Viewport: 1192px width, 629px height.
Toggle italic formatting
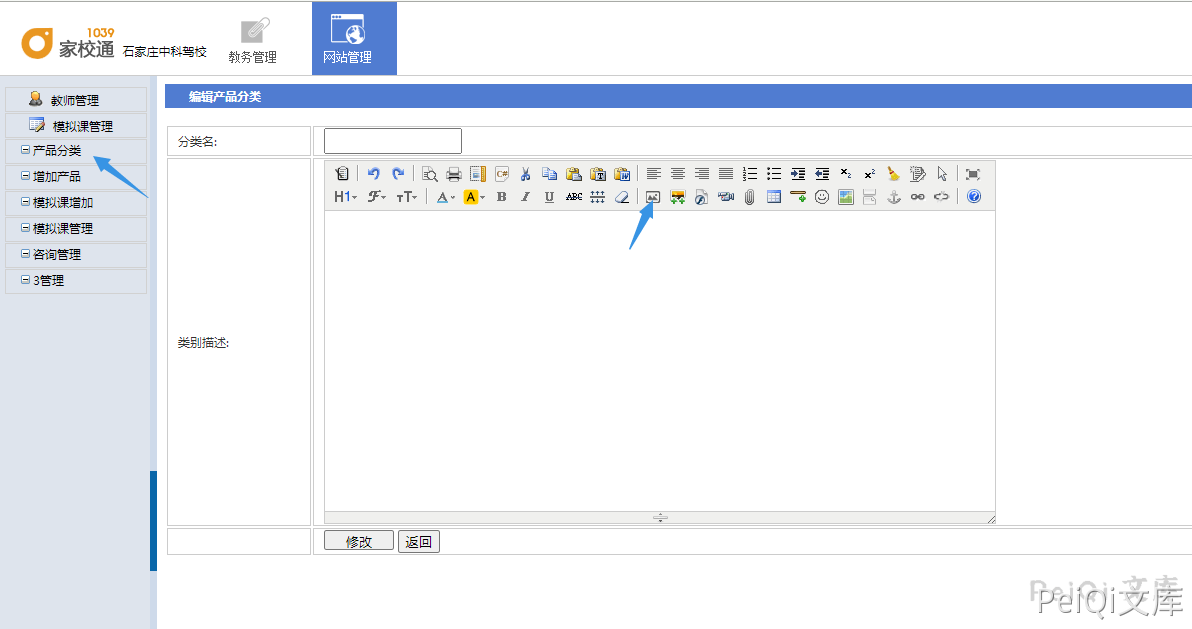(x=525, y=197)
